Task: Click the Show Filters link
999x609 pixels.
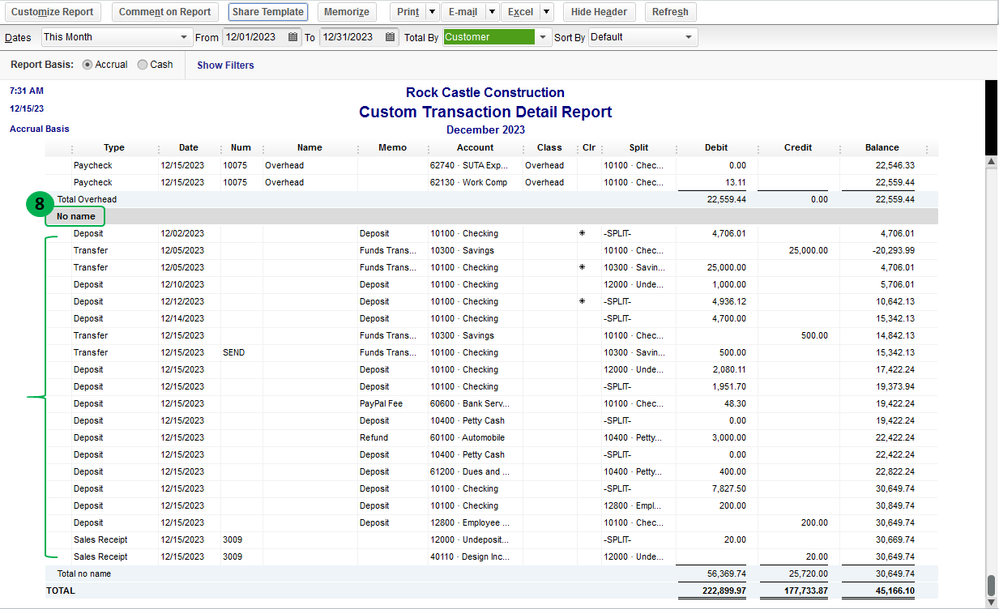Action: coord(225,65)
